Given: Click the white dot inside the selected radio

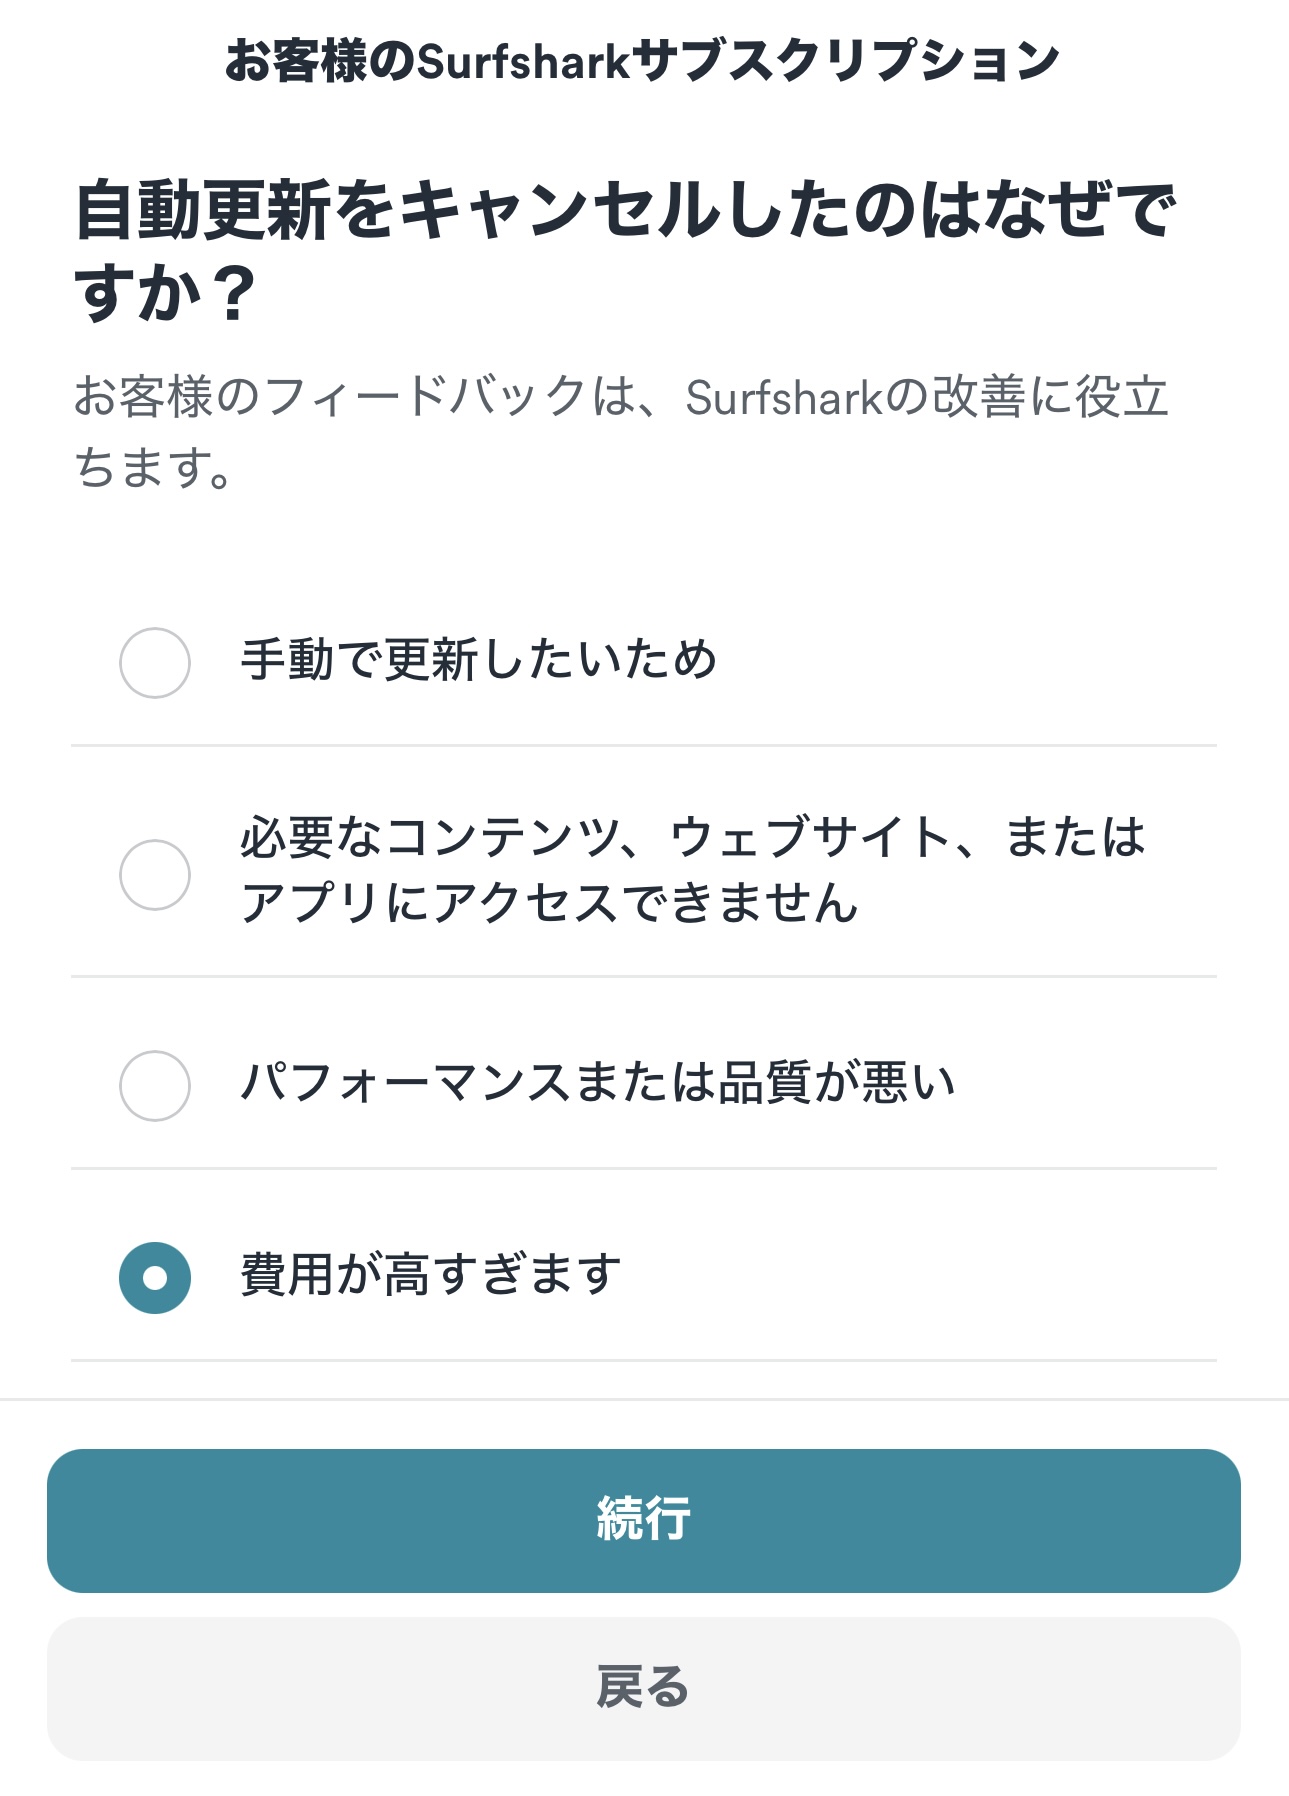Looking at the screenshot, I should [x=155, y=1277].
